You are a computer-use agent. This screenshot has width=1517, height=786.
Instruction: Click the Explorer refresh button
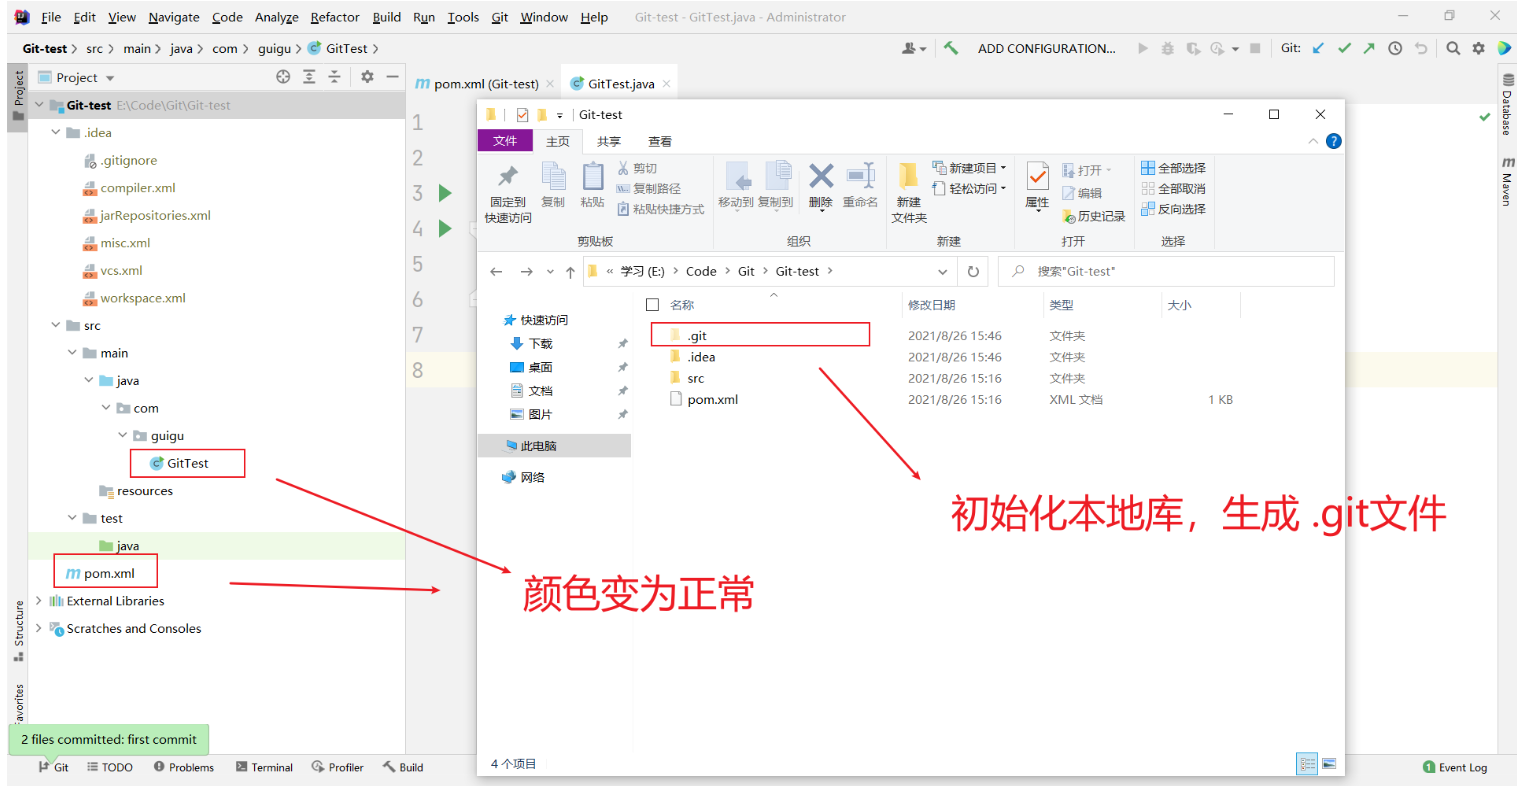point(973,272)
